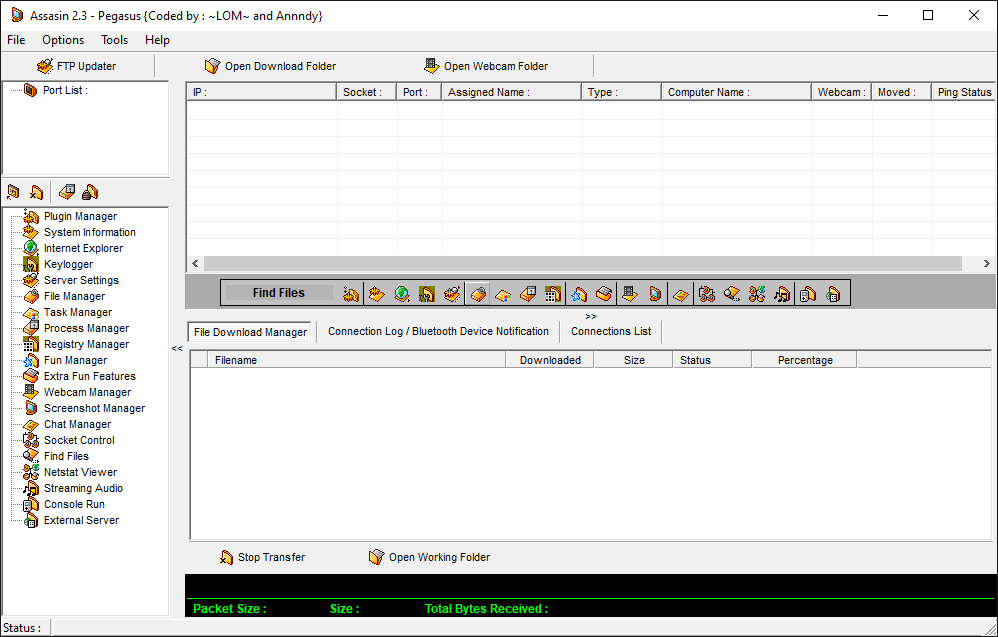Open the Tools menu
Screen dimensions: 998x637
[x=114, y=40]
